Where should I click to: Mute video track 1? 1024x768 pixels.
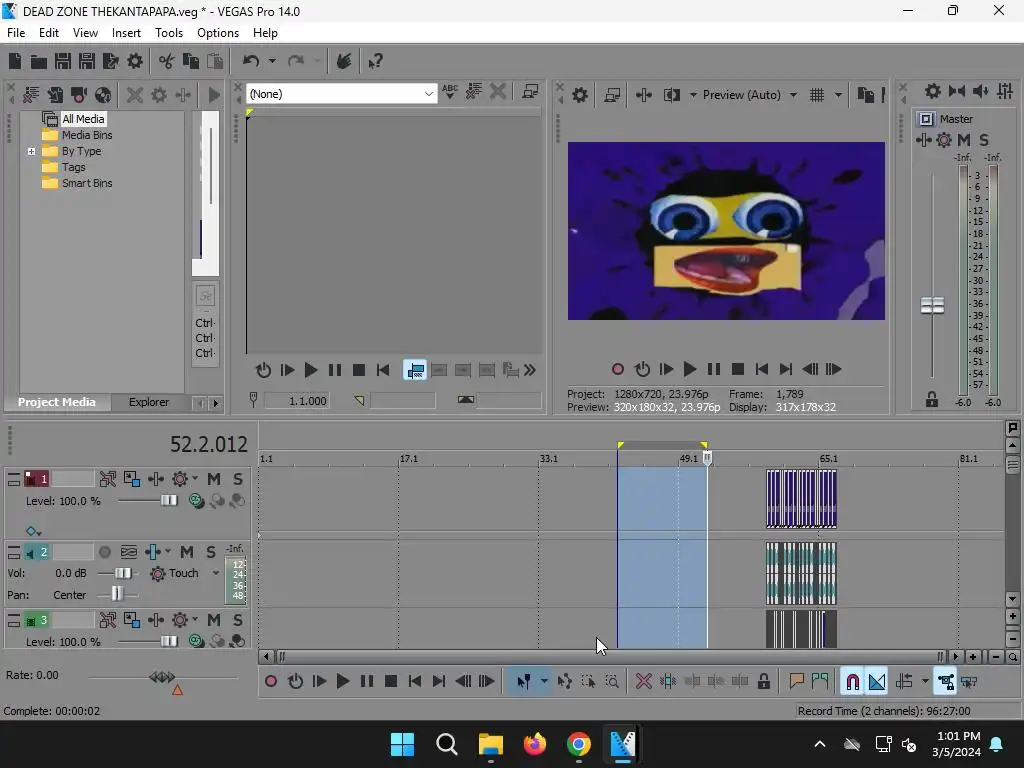[x=214, y=479]
